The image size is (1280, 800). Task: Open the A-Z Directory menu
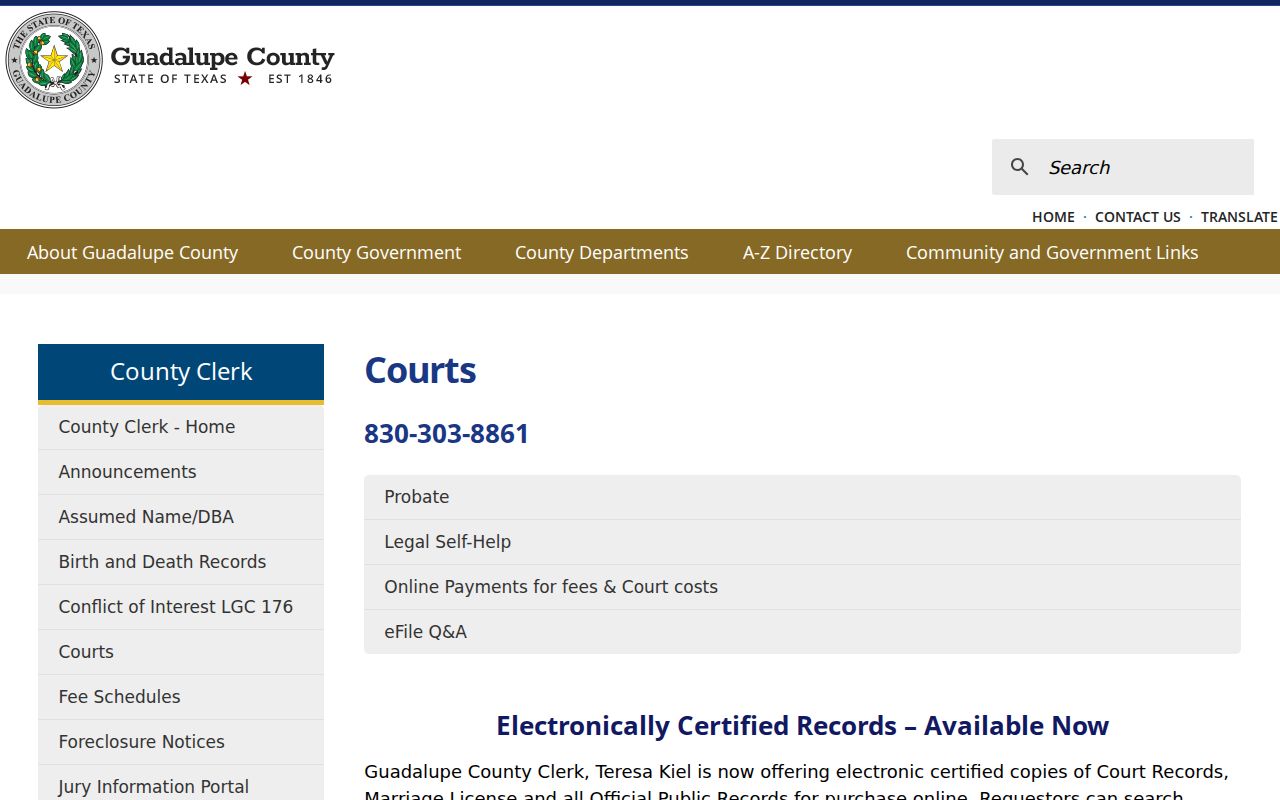[797, 252]
